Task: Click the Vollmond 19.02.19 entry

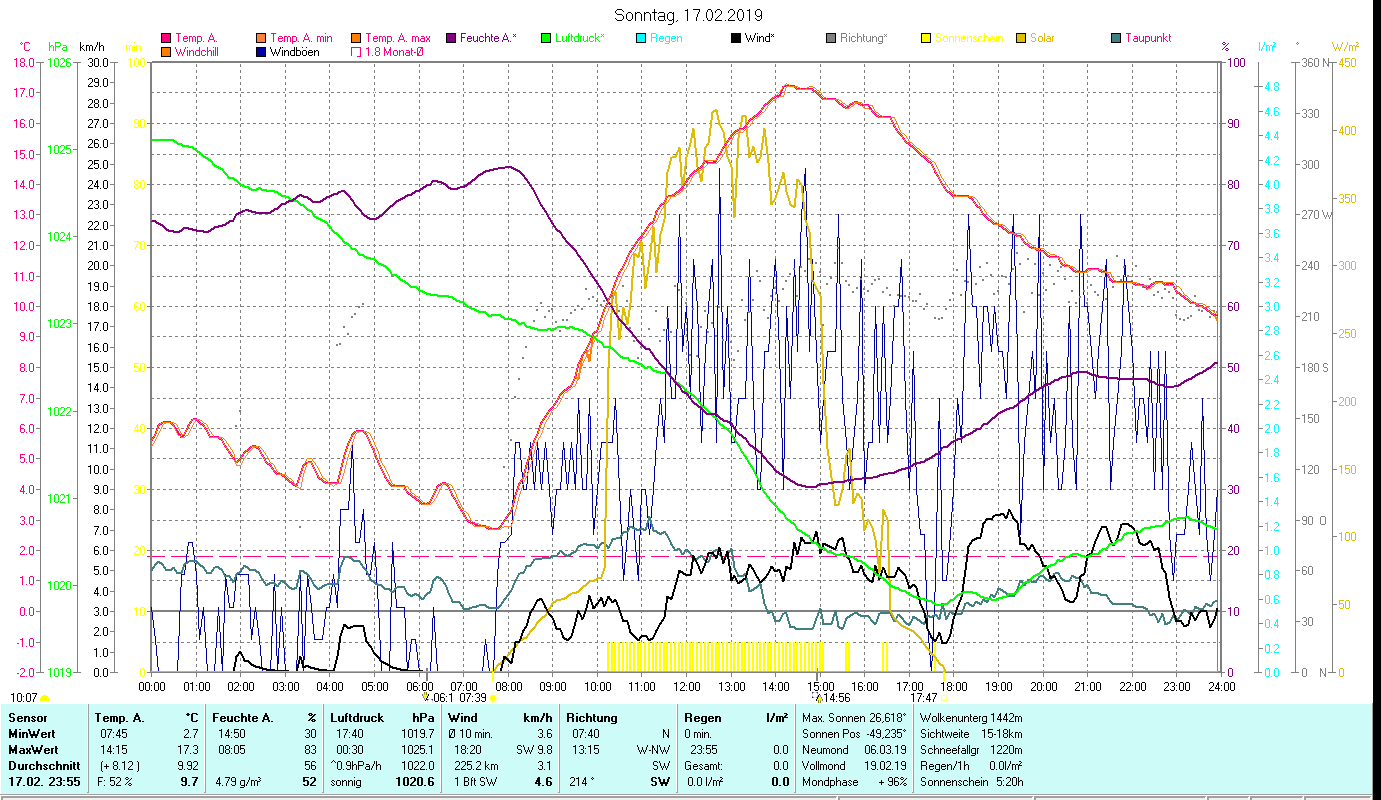Action: point(855,766)
